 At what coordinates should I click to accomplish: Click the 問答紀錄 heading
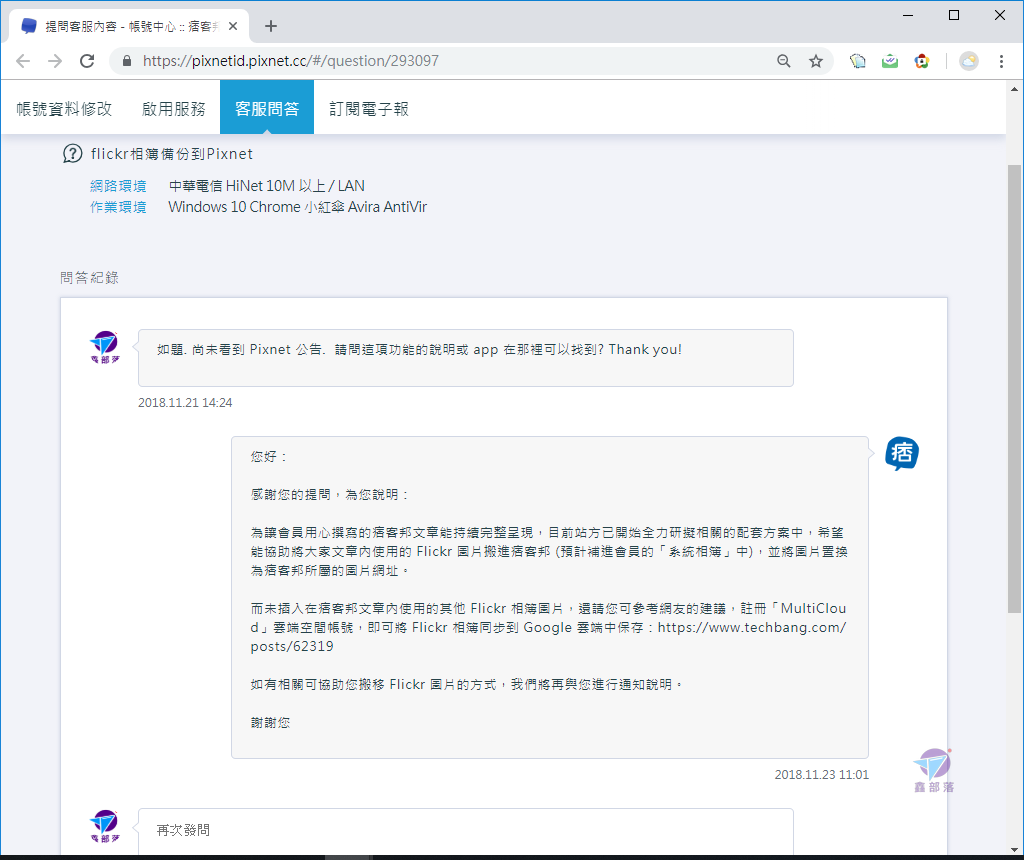[x=89, y=278]
